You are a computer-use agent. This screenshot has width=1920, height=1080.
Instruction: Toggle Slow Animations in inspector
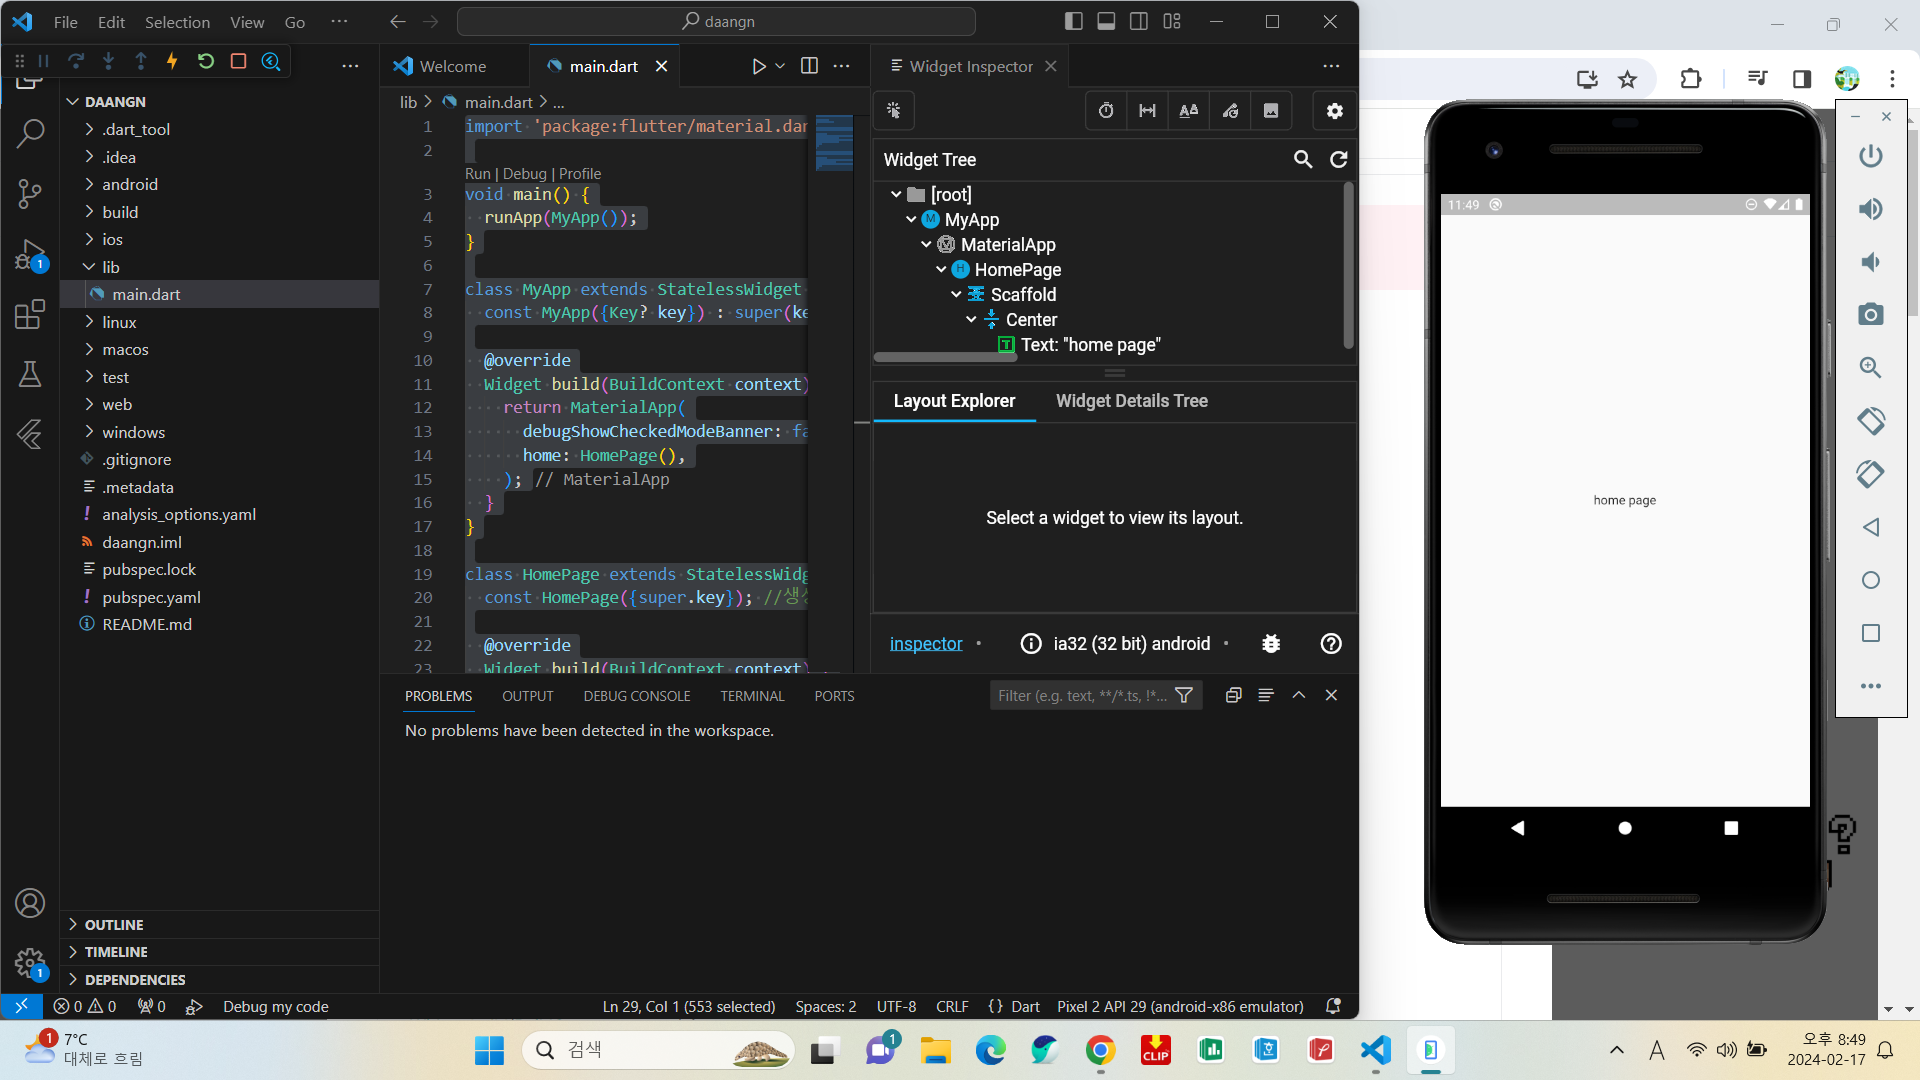pos(1106,111)
